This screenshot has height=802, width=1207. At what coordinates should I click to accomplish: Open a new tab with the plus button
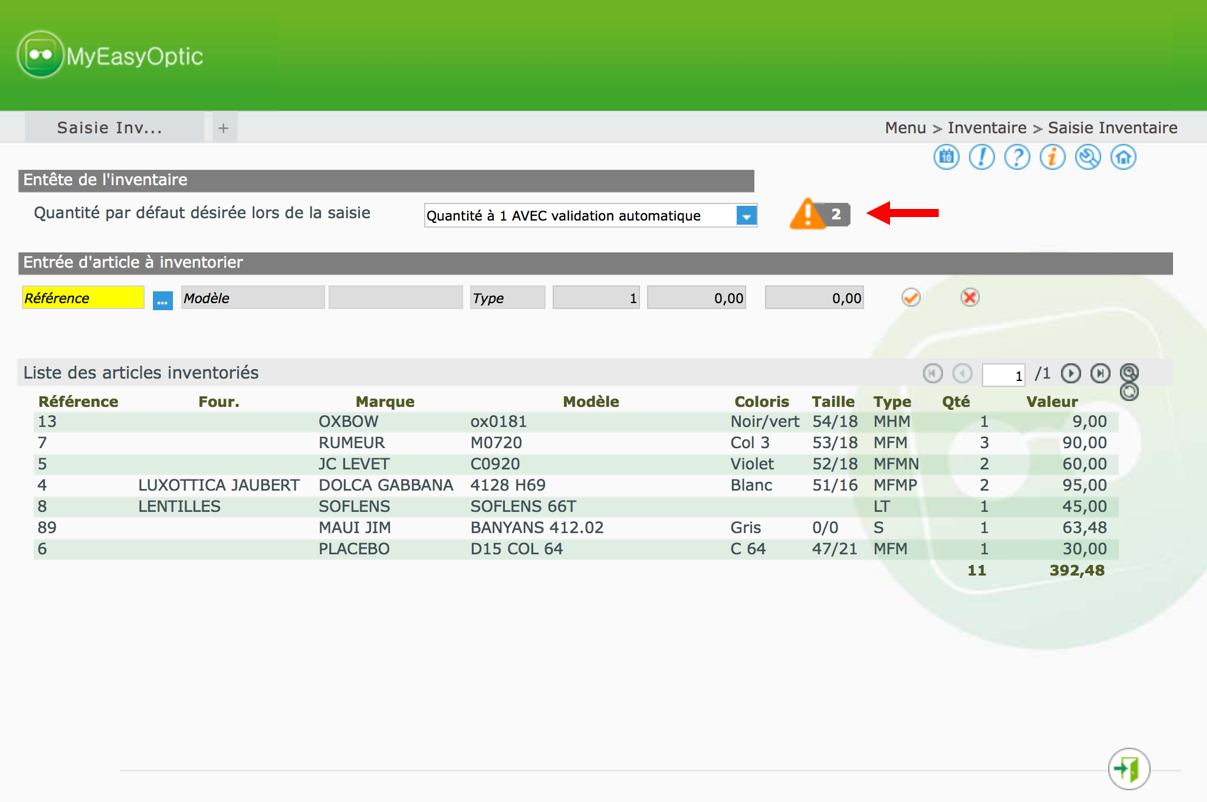tap(224, 128)
